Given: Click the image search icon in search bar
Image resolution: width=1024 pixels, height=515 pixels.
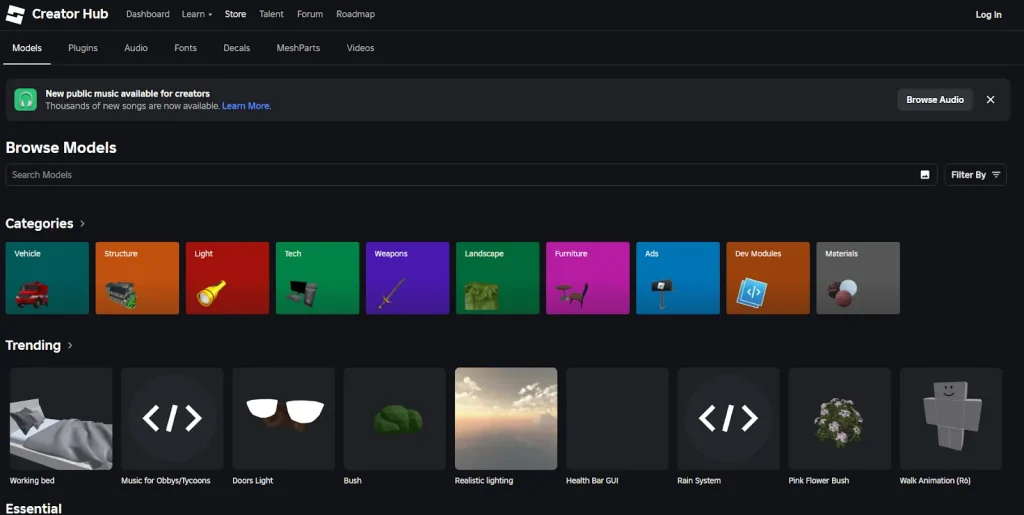Looking at the screenshot, I should point(925,174).
